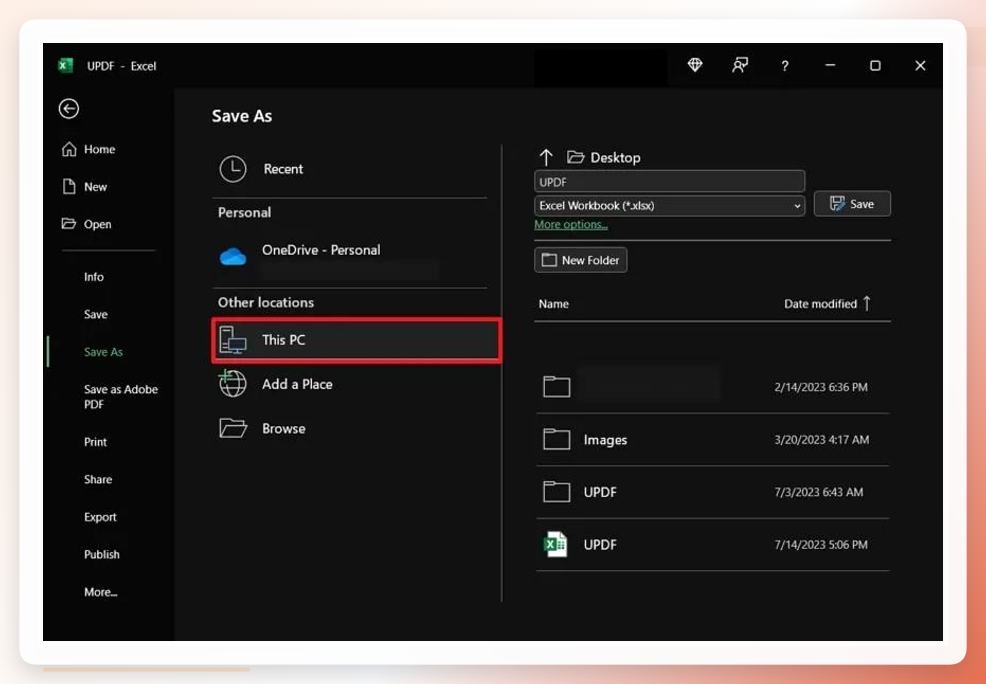Open the Images folder name

pos(605,440)
